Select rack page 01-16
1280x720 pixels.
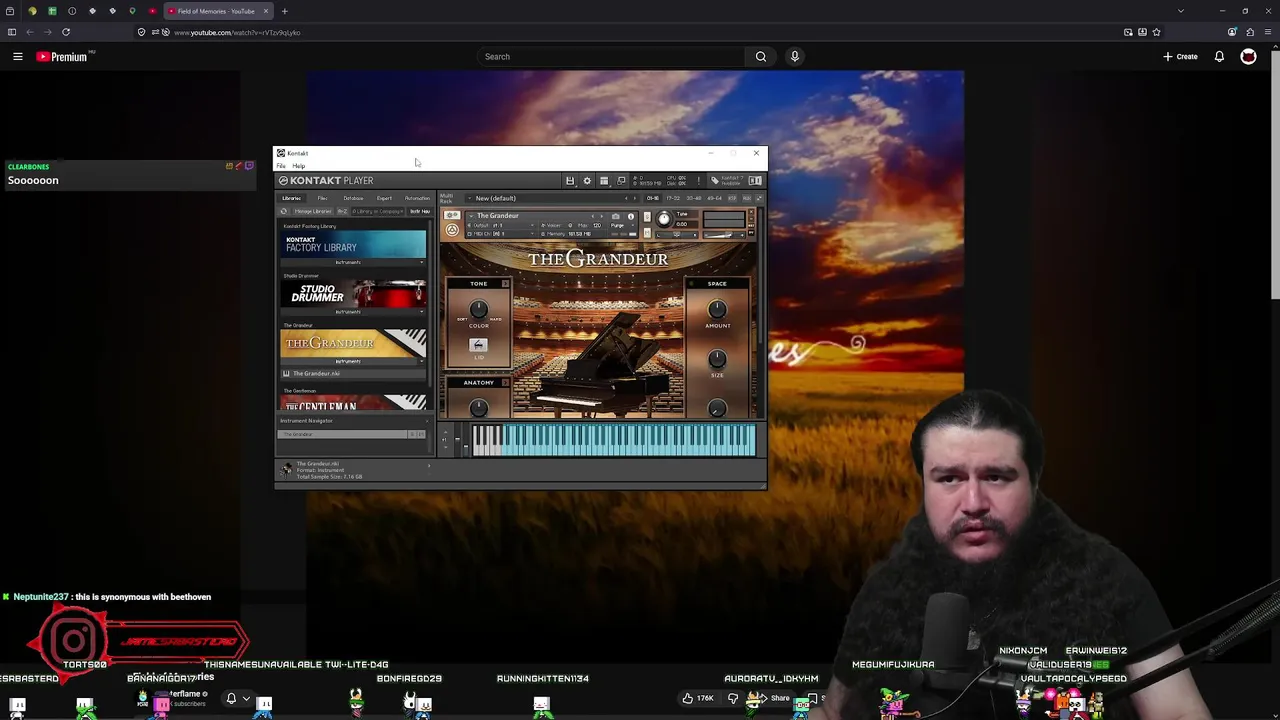[653, 198]
